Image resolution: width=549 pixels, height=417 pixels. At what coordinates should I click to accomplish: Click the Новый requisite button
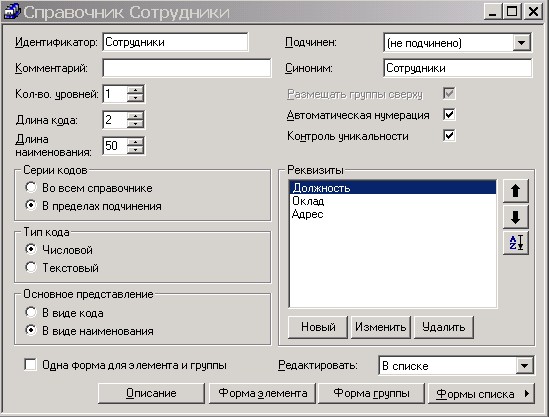point(318,327)
